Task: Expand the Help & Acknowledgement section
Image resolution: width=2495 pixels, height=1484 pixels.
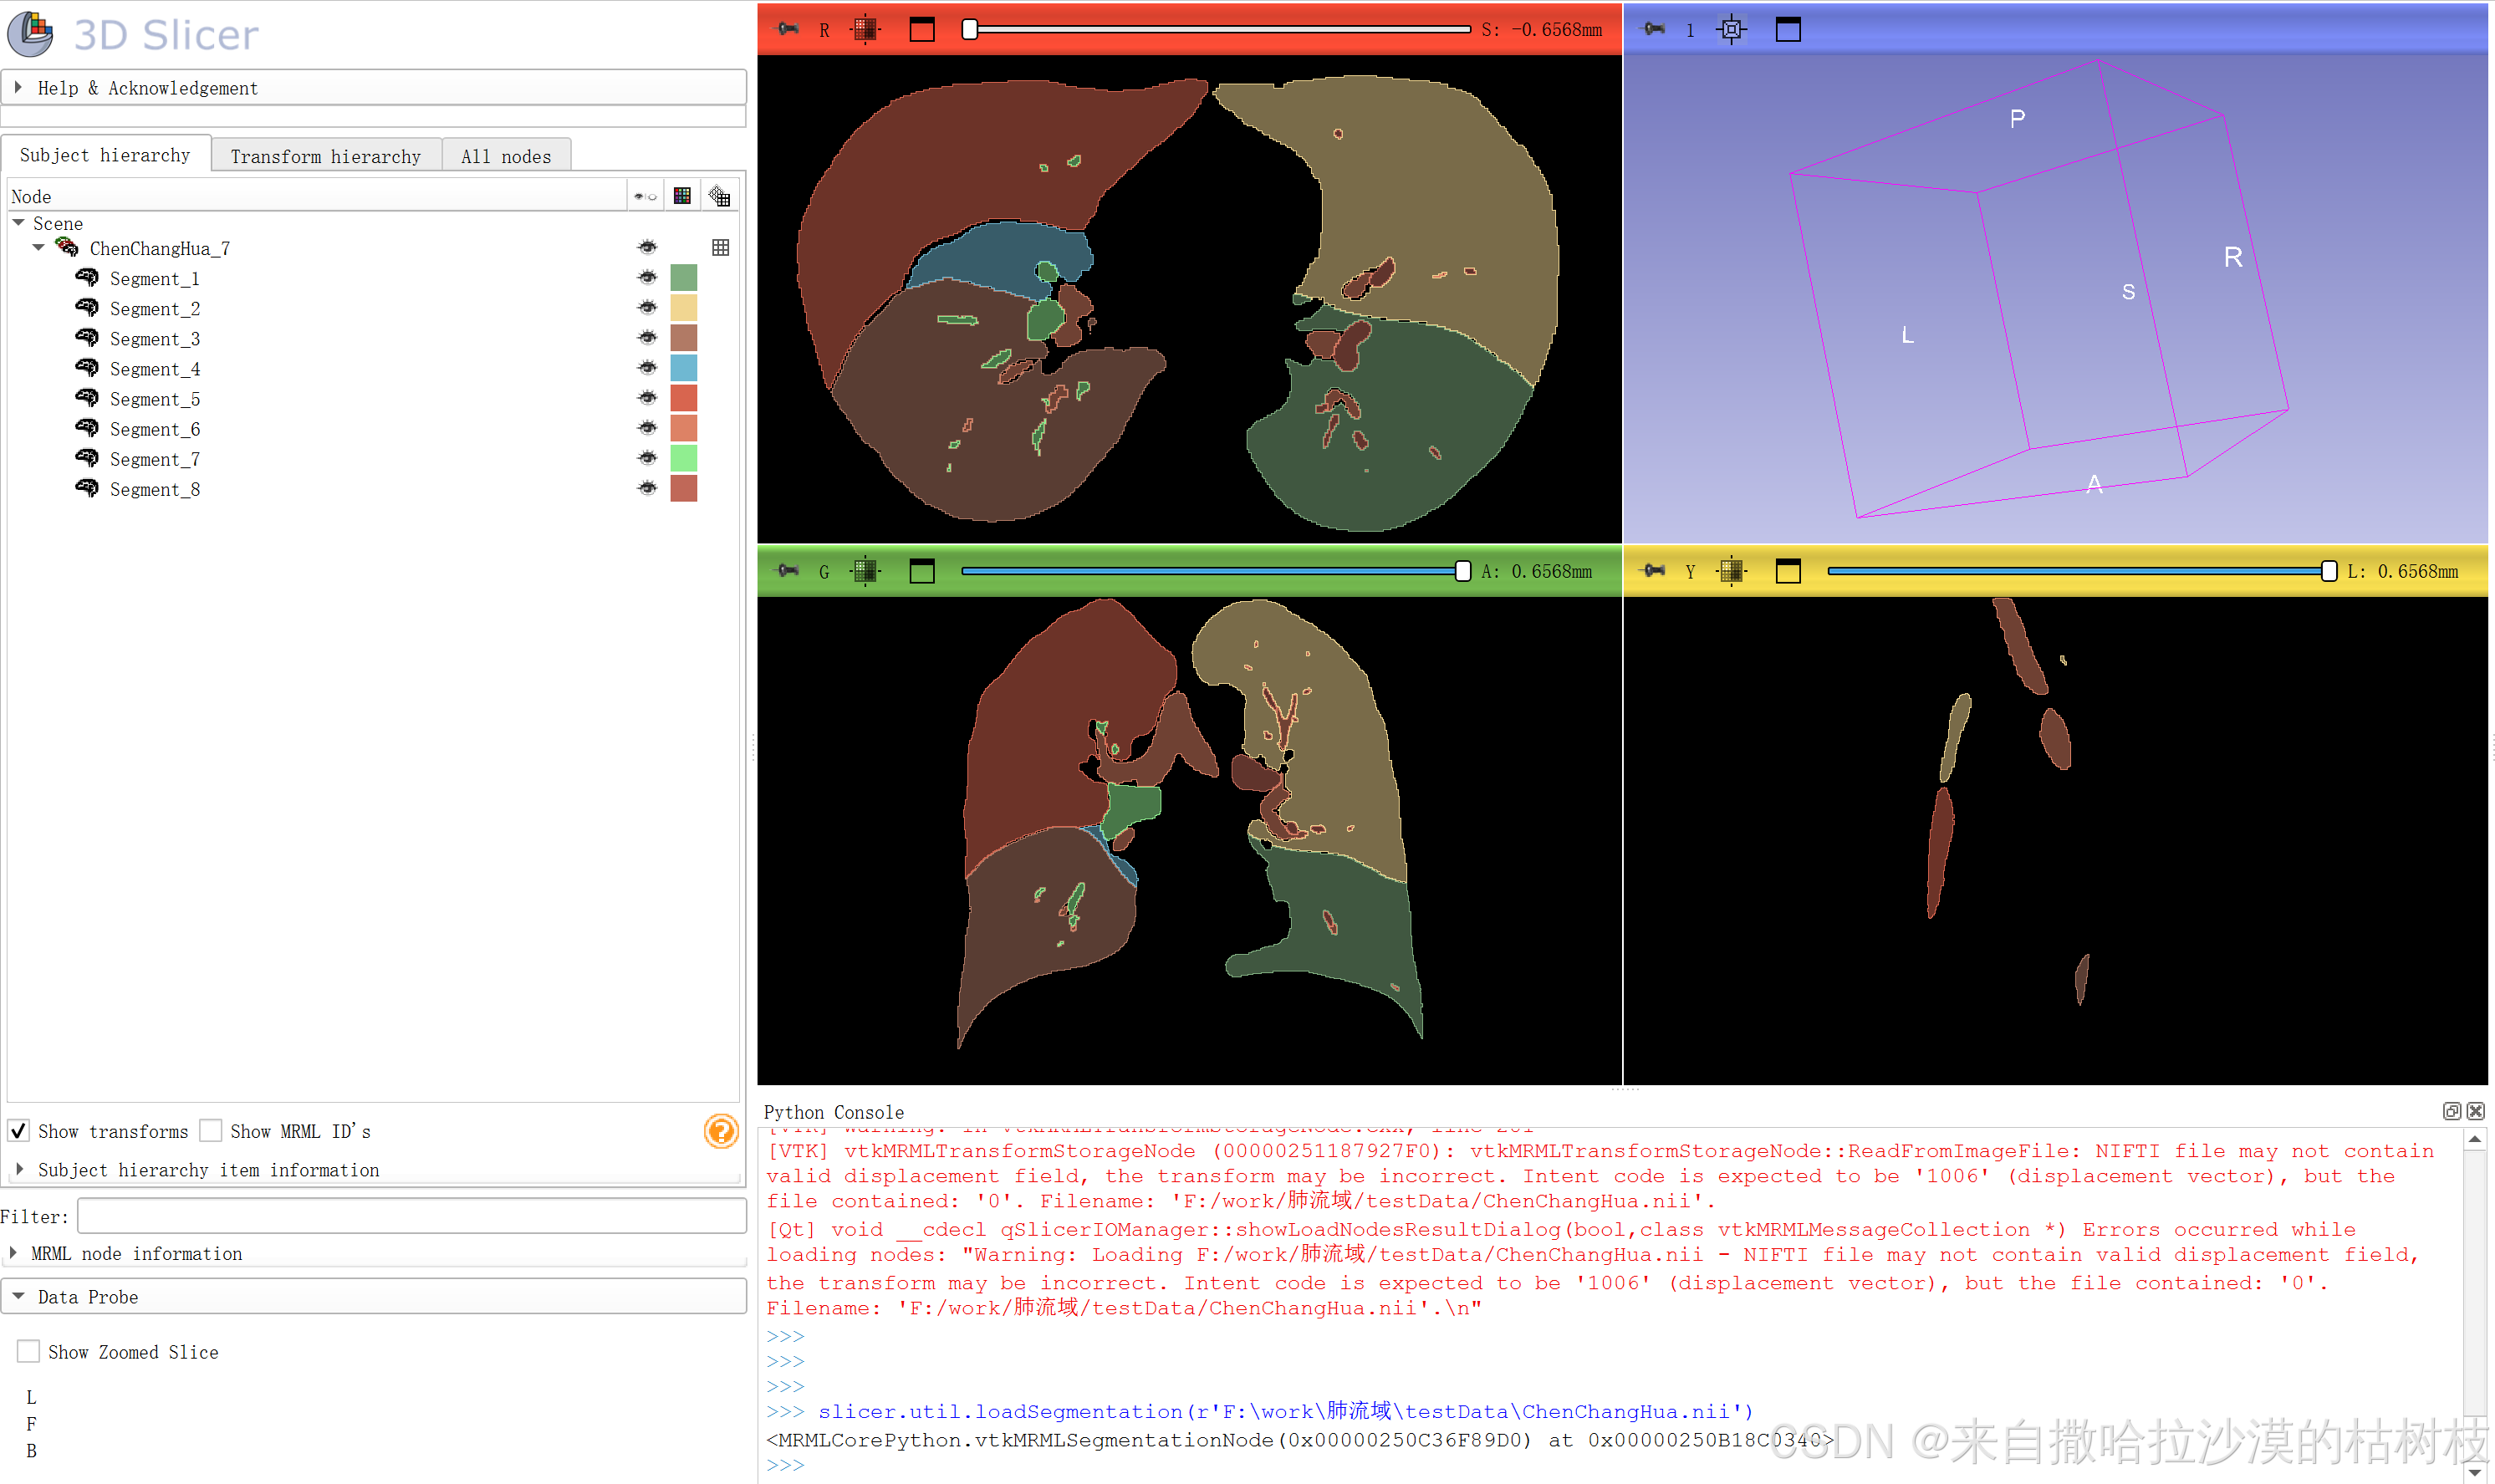Action: tap(19, 87)
